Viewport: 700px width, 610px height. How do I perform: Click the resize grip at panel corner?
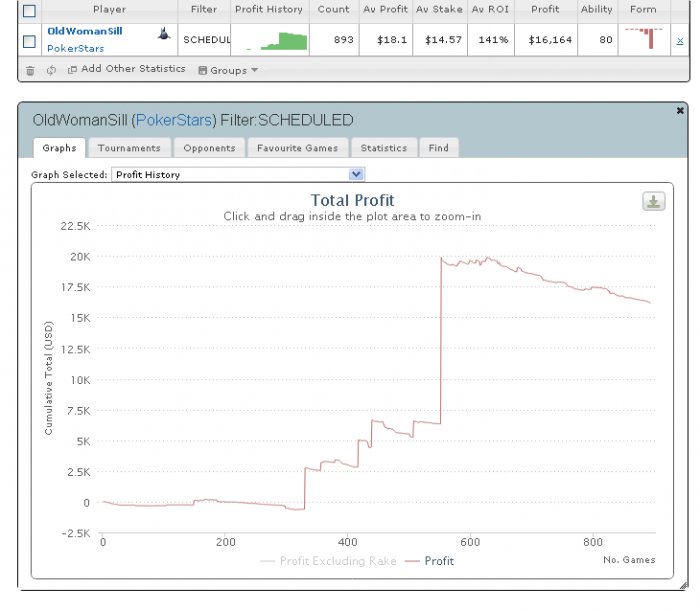pyautogui.click(x=683, y=585)
